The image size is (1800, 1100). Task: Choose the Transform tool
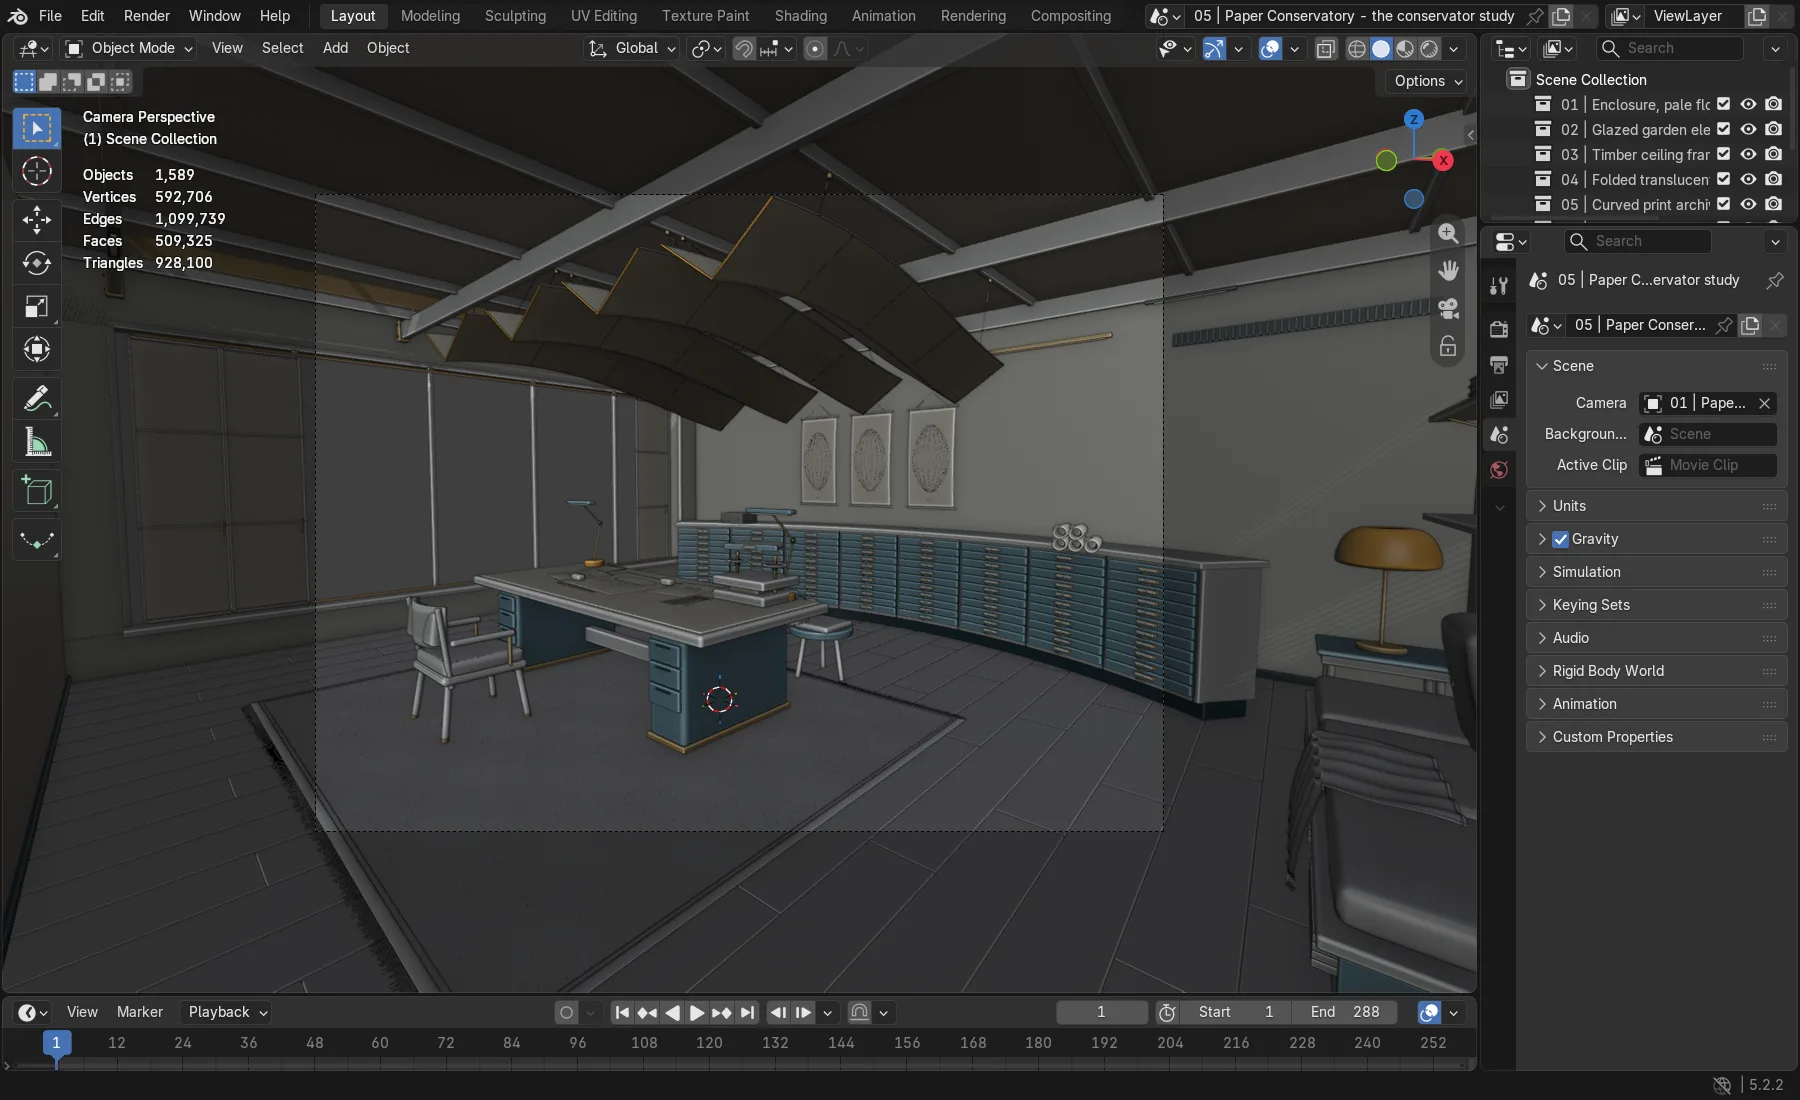coord(37,349)
